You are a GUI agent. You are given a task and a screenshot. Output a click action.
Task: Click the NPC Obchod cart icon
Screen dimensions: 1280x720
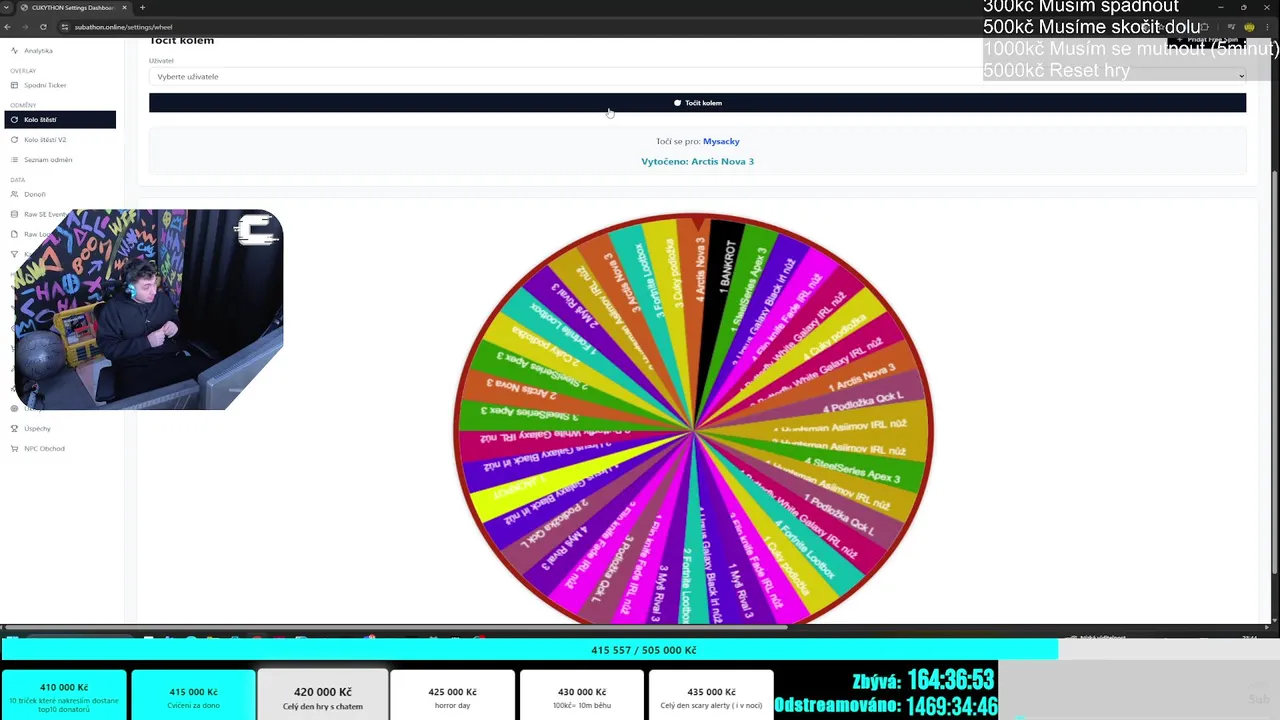pyautogui.click(x=14, y=448)
